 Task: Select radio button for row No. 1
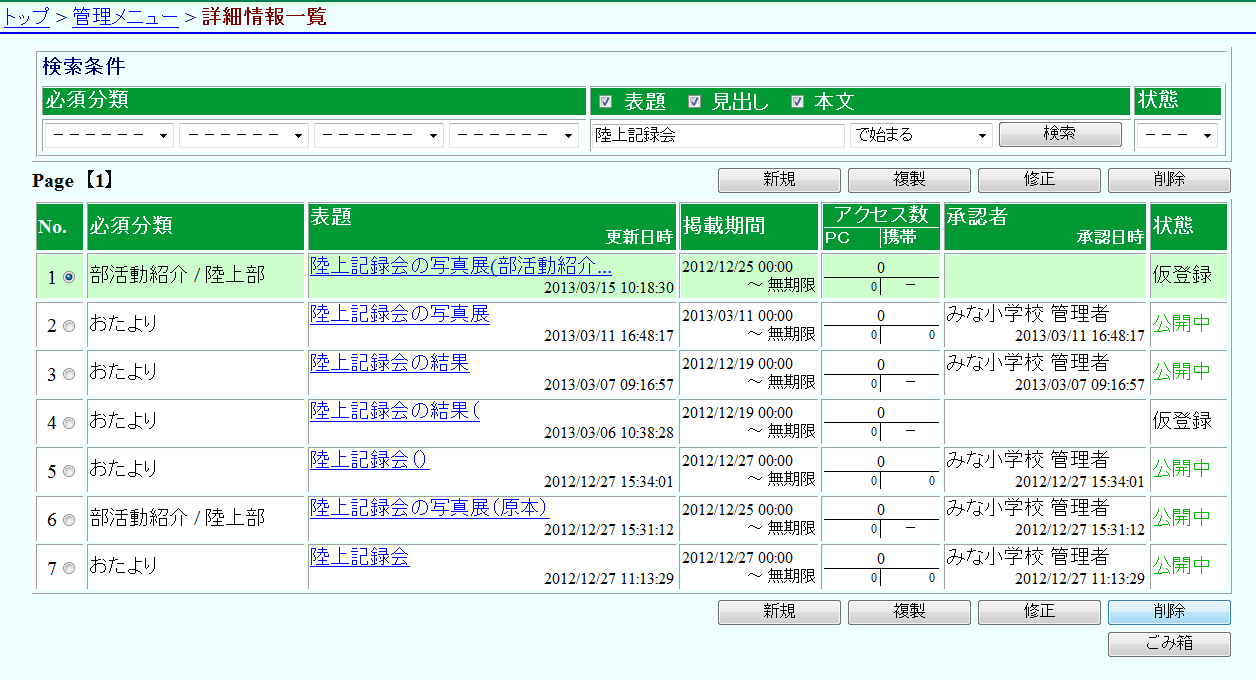[69, 277]
